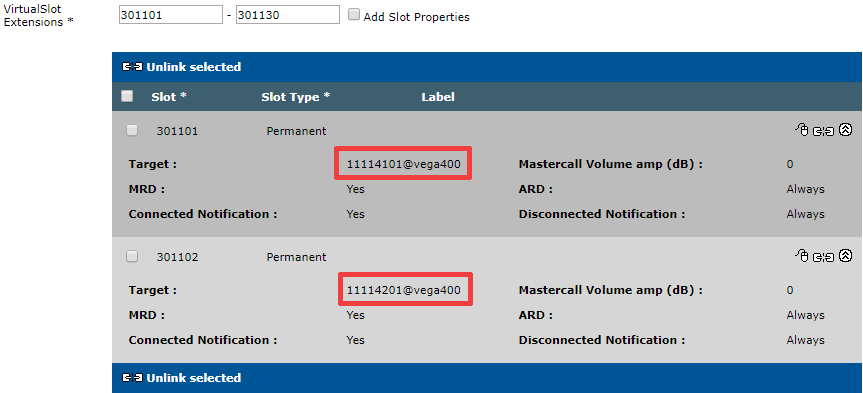
Task: Click the extension start field 301101
Action: tap(171, 15)
